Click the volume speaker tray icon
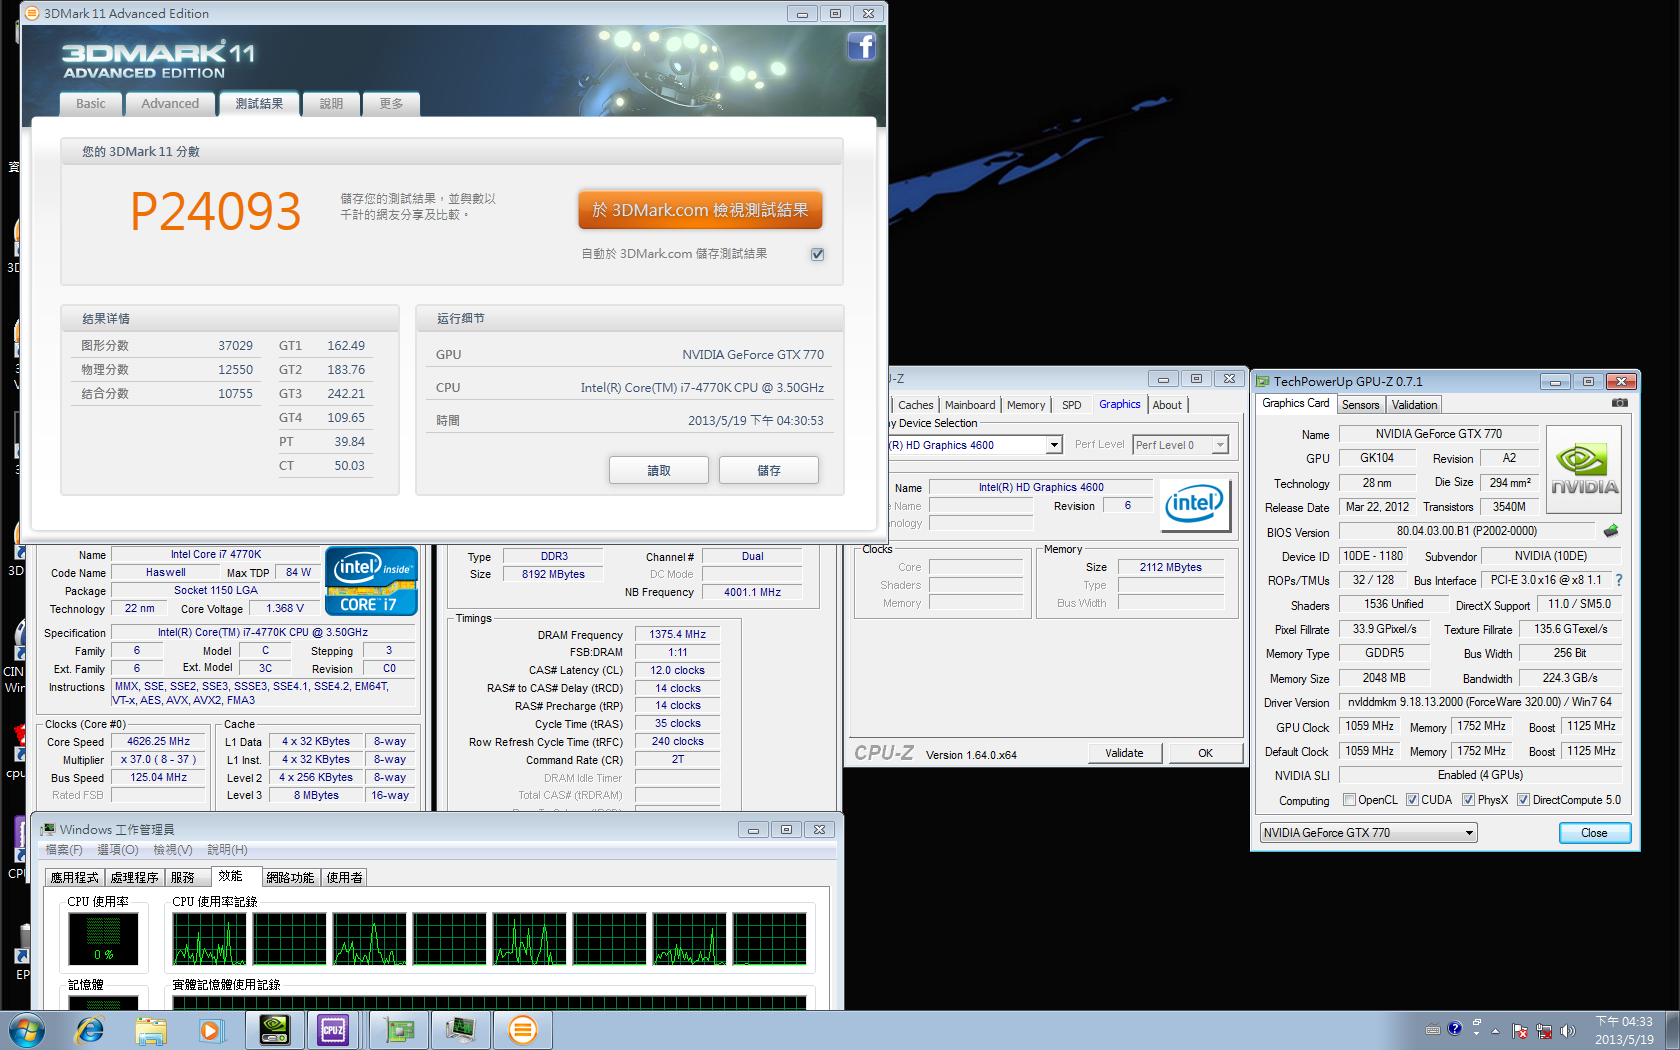The height and width of the screenshot is (1050, 1680). click(1567, 1030)
